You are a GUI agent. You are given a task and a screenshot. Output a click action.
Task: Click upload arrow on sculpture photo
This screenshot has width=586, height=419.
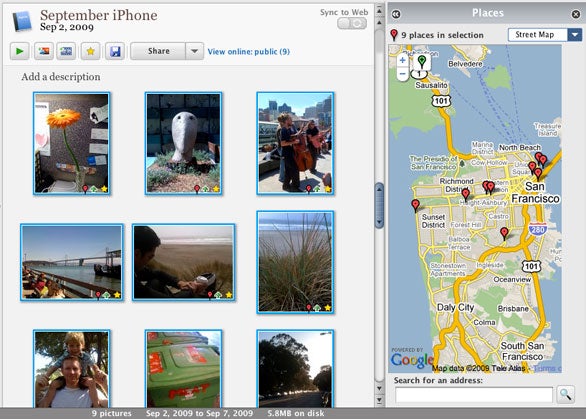click(x=206, y=190)
